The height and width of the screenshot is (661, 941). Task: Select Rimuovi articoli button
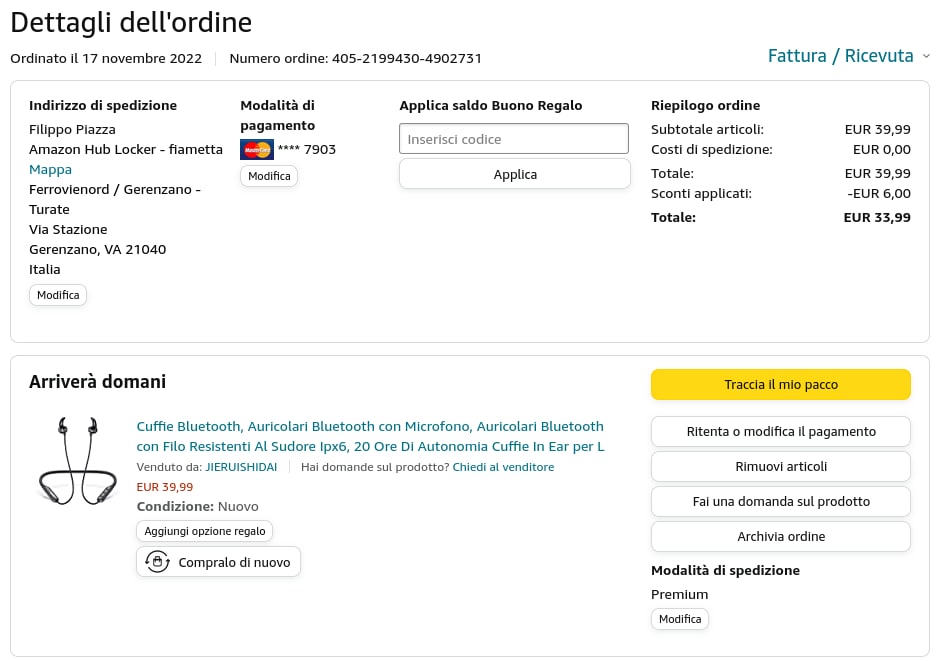780,467
